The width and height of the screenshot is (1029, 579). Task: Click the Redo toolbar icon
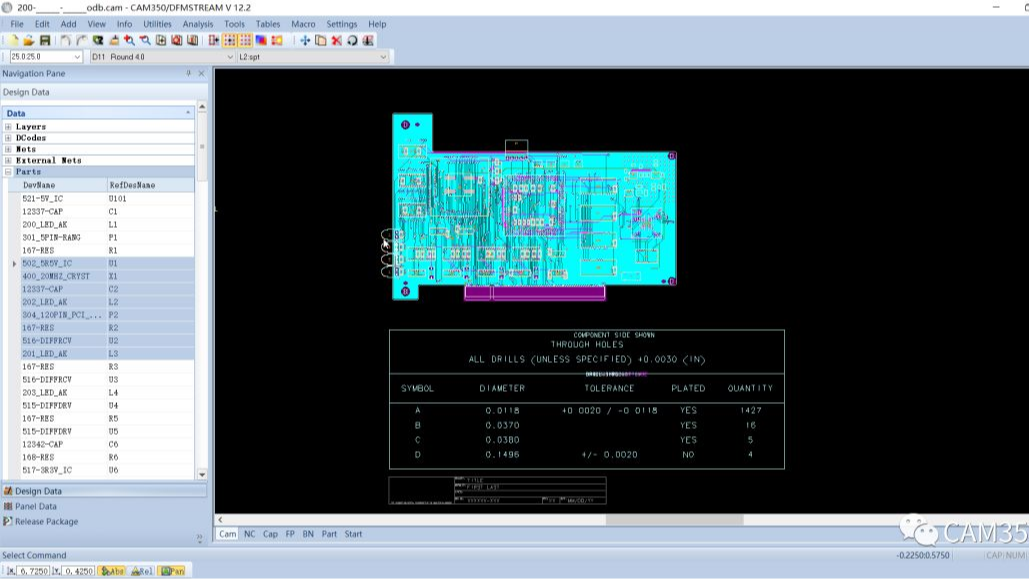pyautogui.click(x=81, y=41)
